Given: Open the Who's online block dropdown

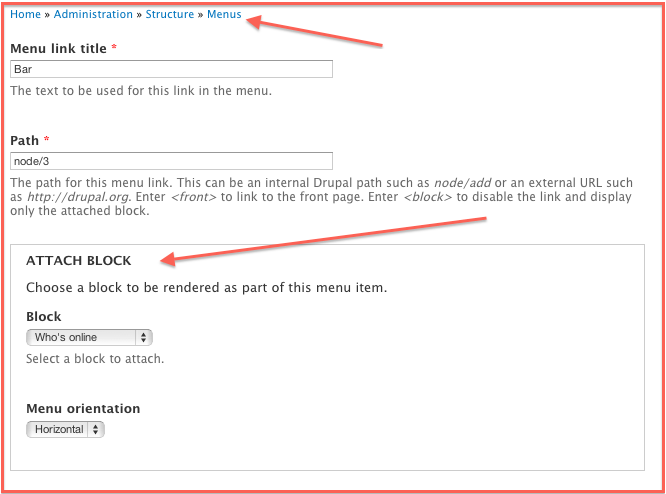Looking at the screenshot, I should tap(89, 337).
